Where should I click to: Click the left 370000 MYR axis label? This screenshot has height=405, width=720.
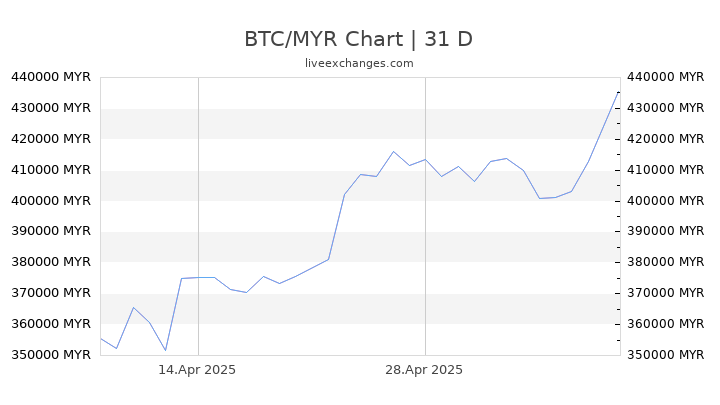[51, 292]
